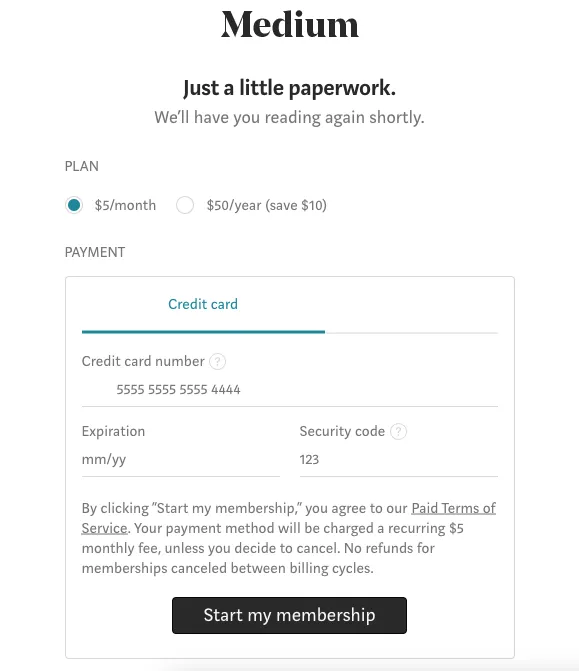Click the Start my membership button
Image resolution: width=579 pixels, height=671 pixels.
tap(289, 615)
